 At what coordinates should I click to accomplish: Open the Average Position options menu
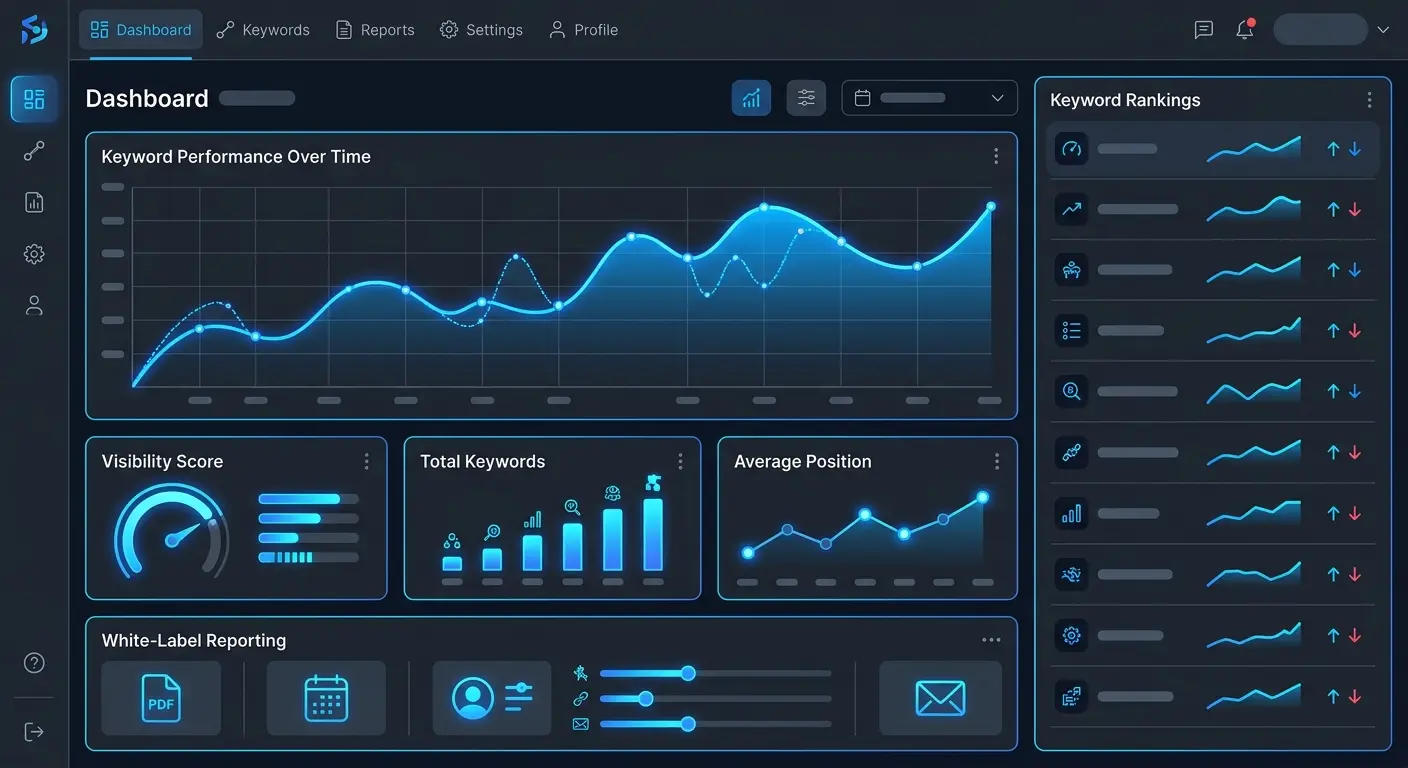[x=996, y=461]
